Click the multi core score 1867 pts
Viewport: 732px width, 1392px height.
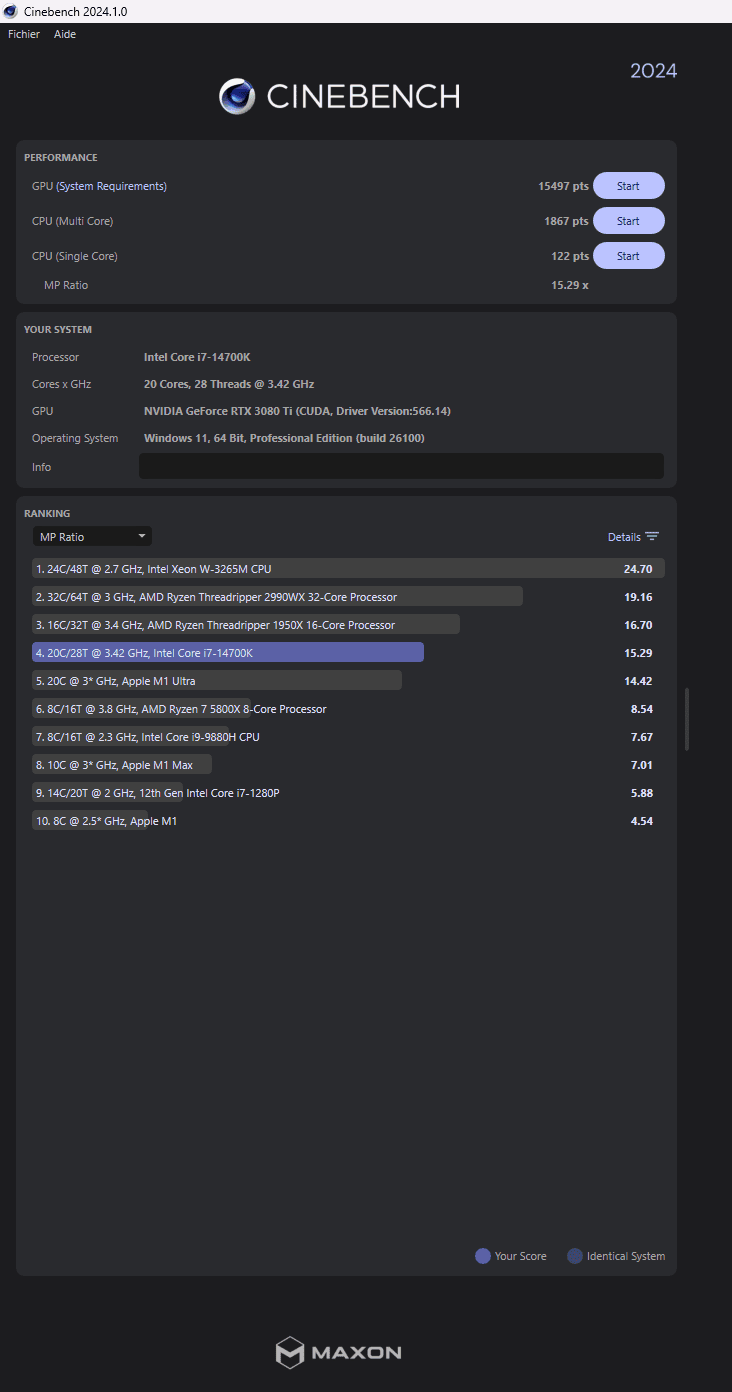(566, 221)
